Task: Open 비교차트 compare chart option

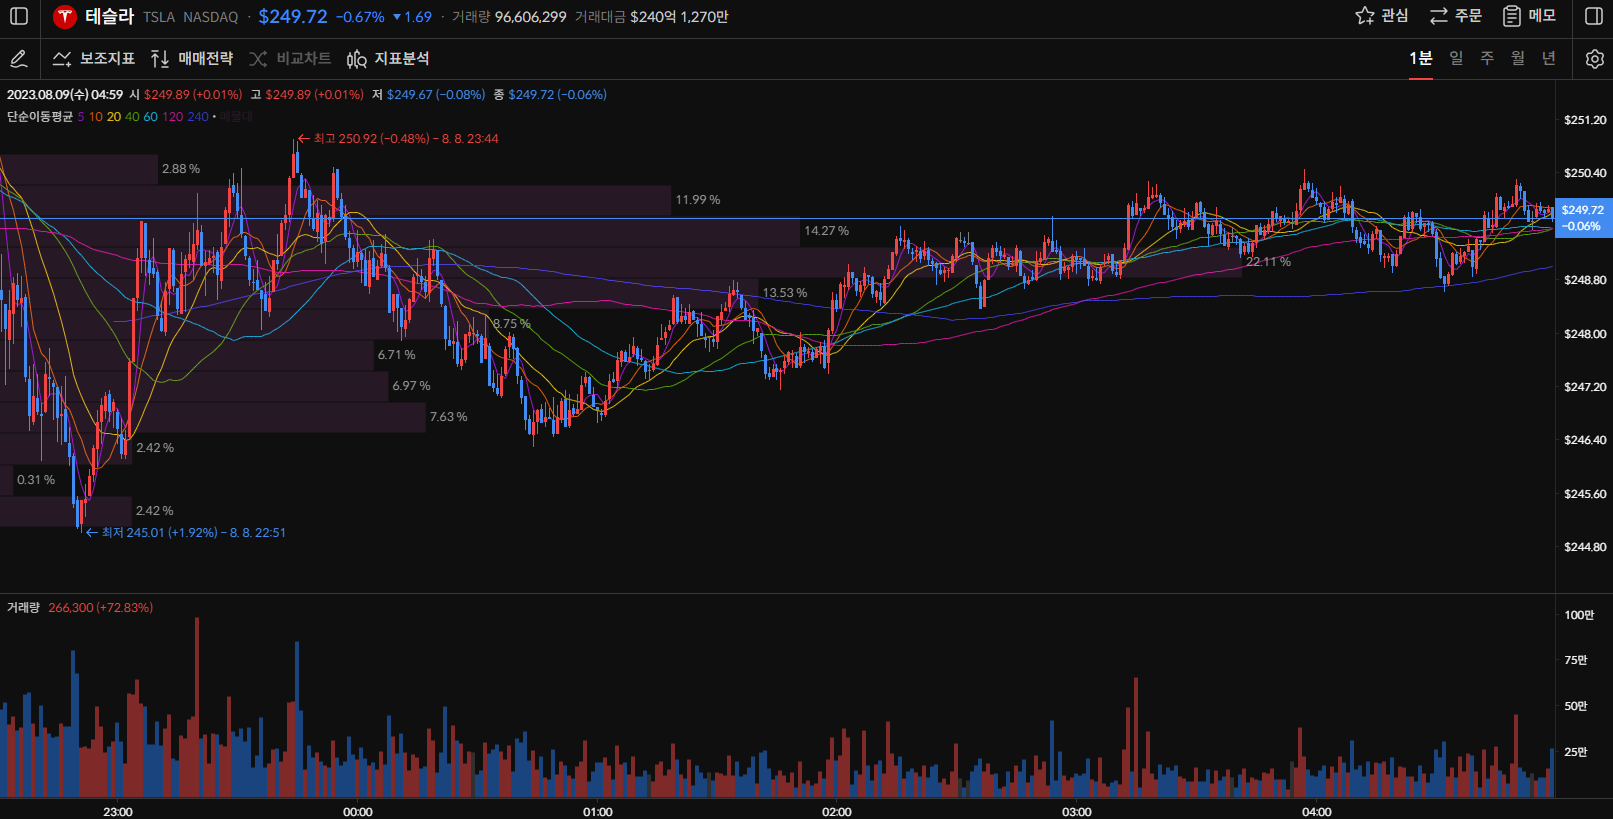Action: click(x=289, y=59)
